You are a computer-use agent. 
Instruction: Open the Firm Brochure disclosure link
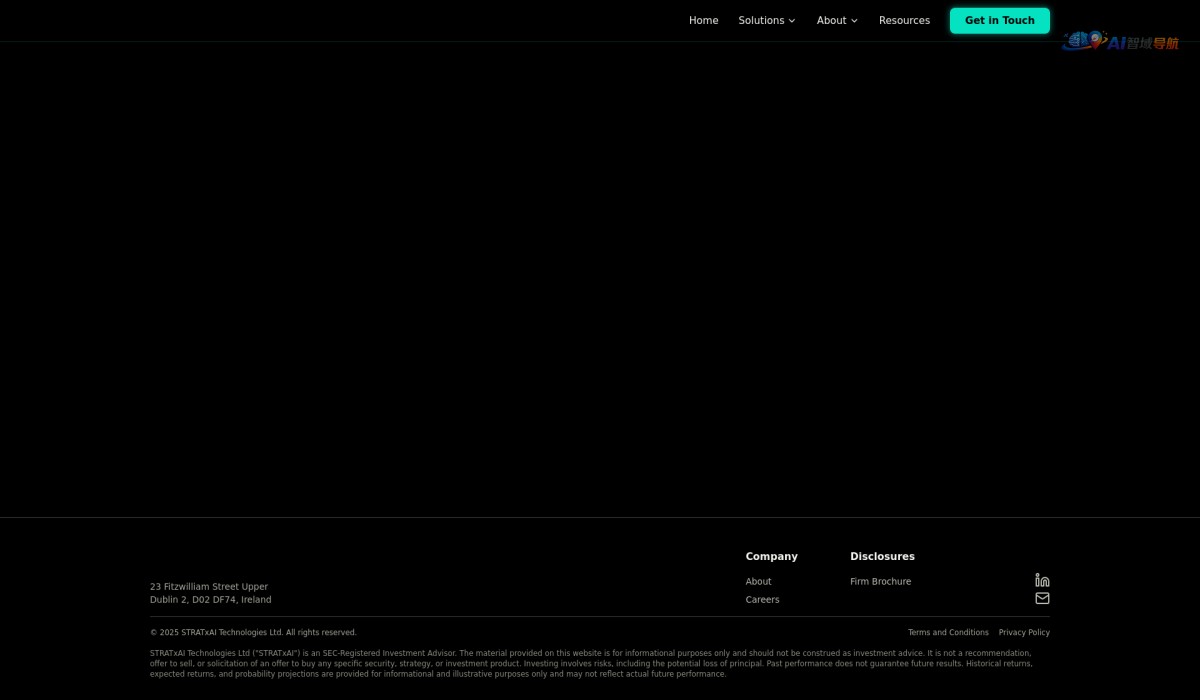[880, 582]
